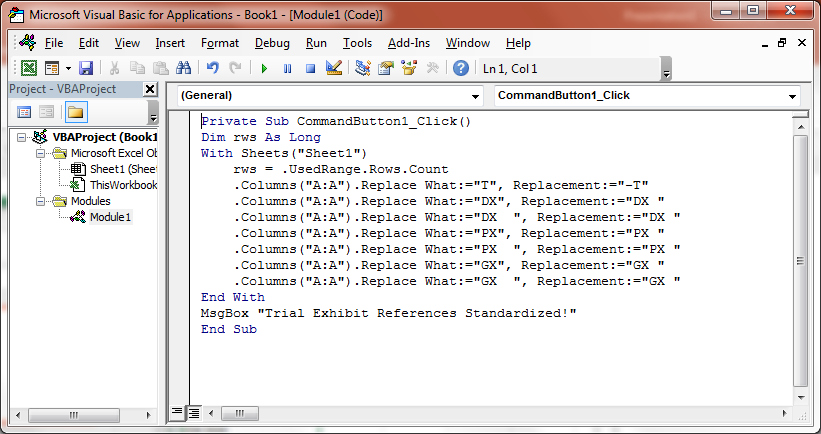Click toolbar options overflow arrow
The image size is (821, 434).
(x=666, y=69)
